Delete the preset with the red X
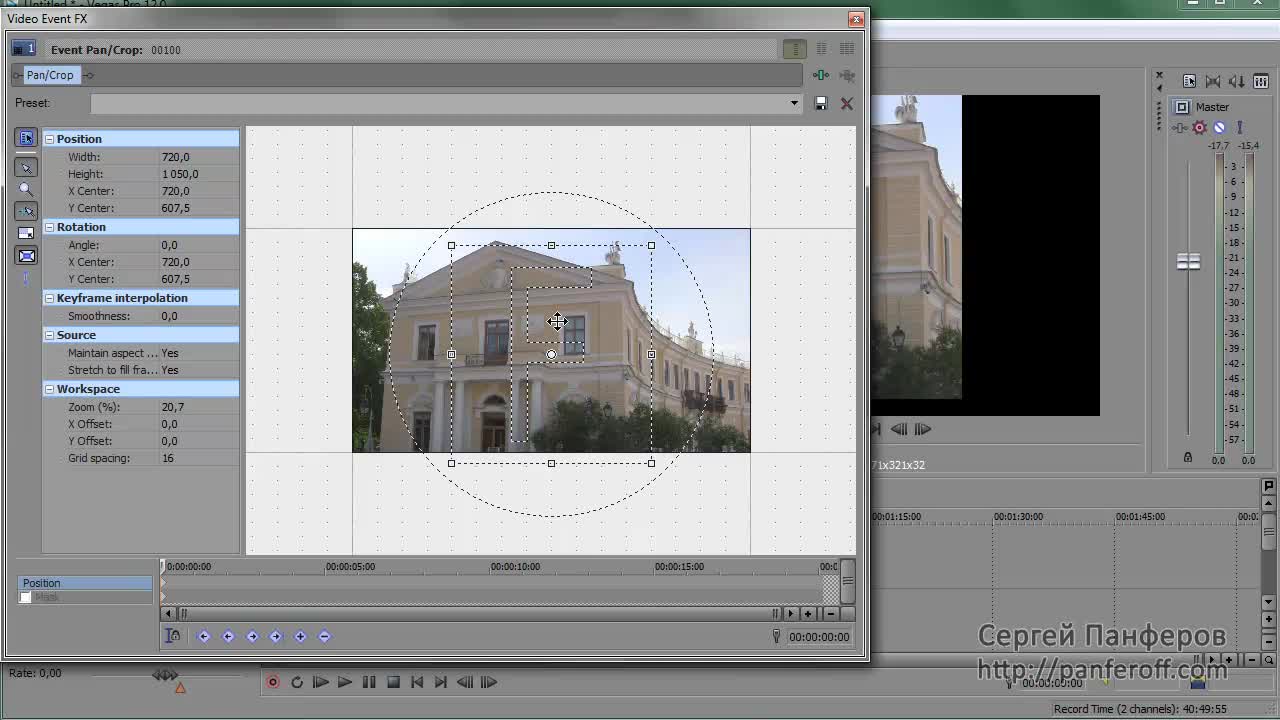This screenshot has width=1280, height=720. (847, 103)
